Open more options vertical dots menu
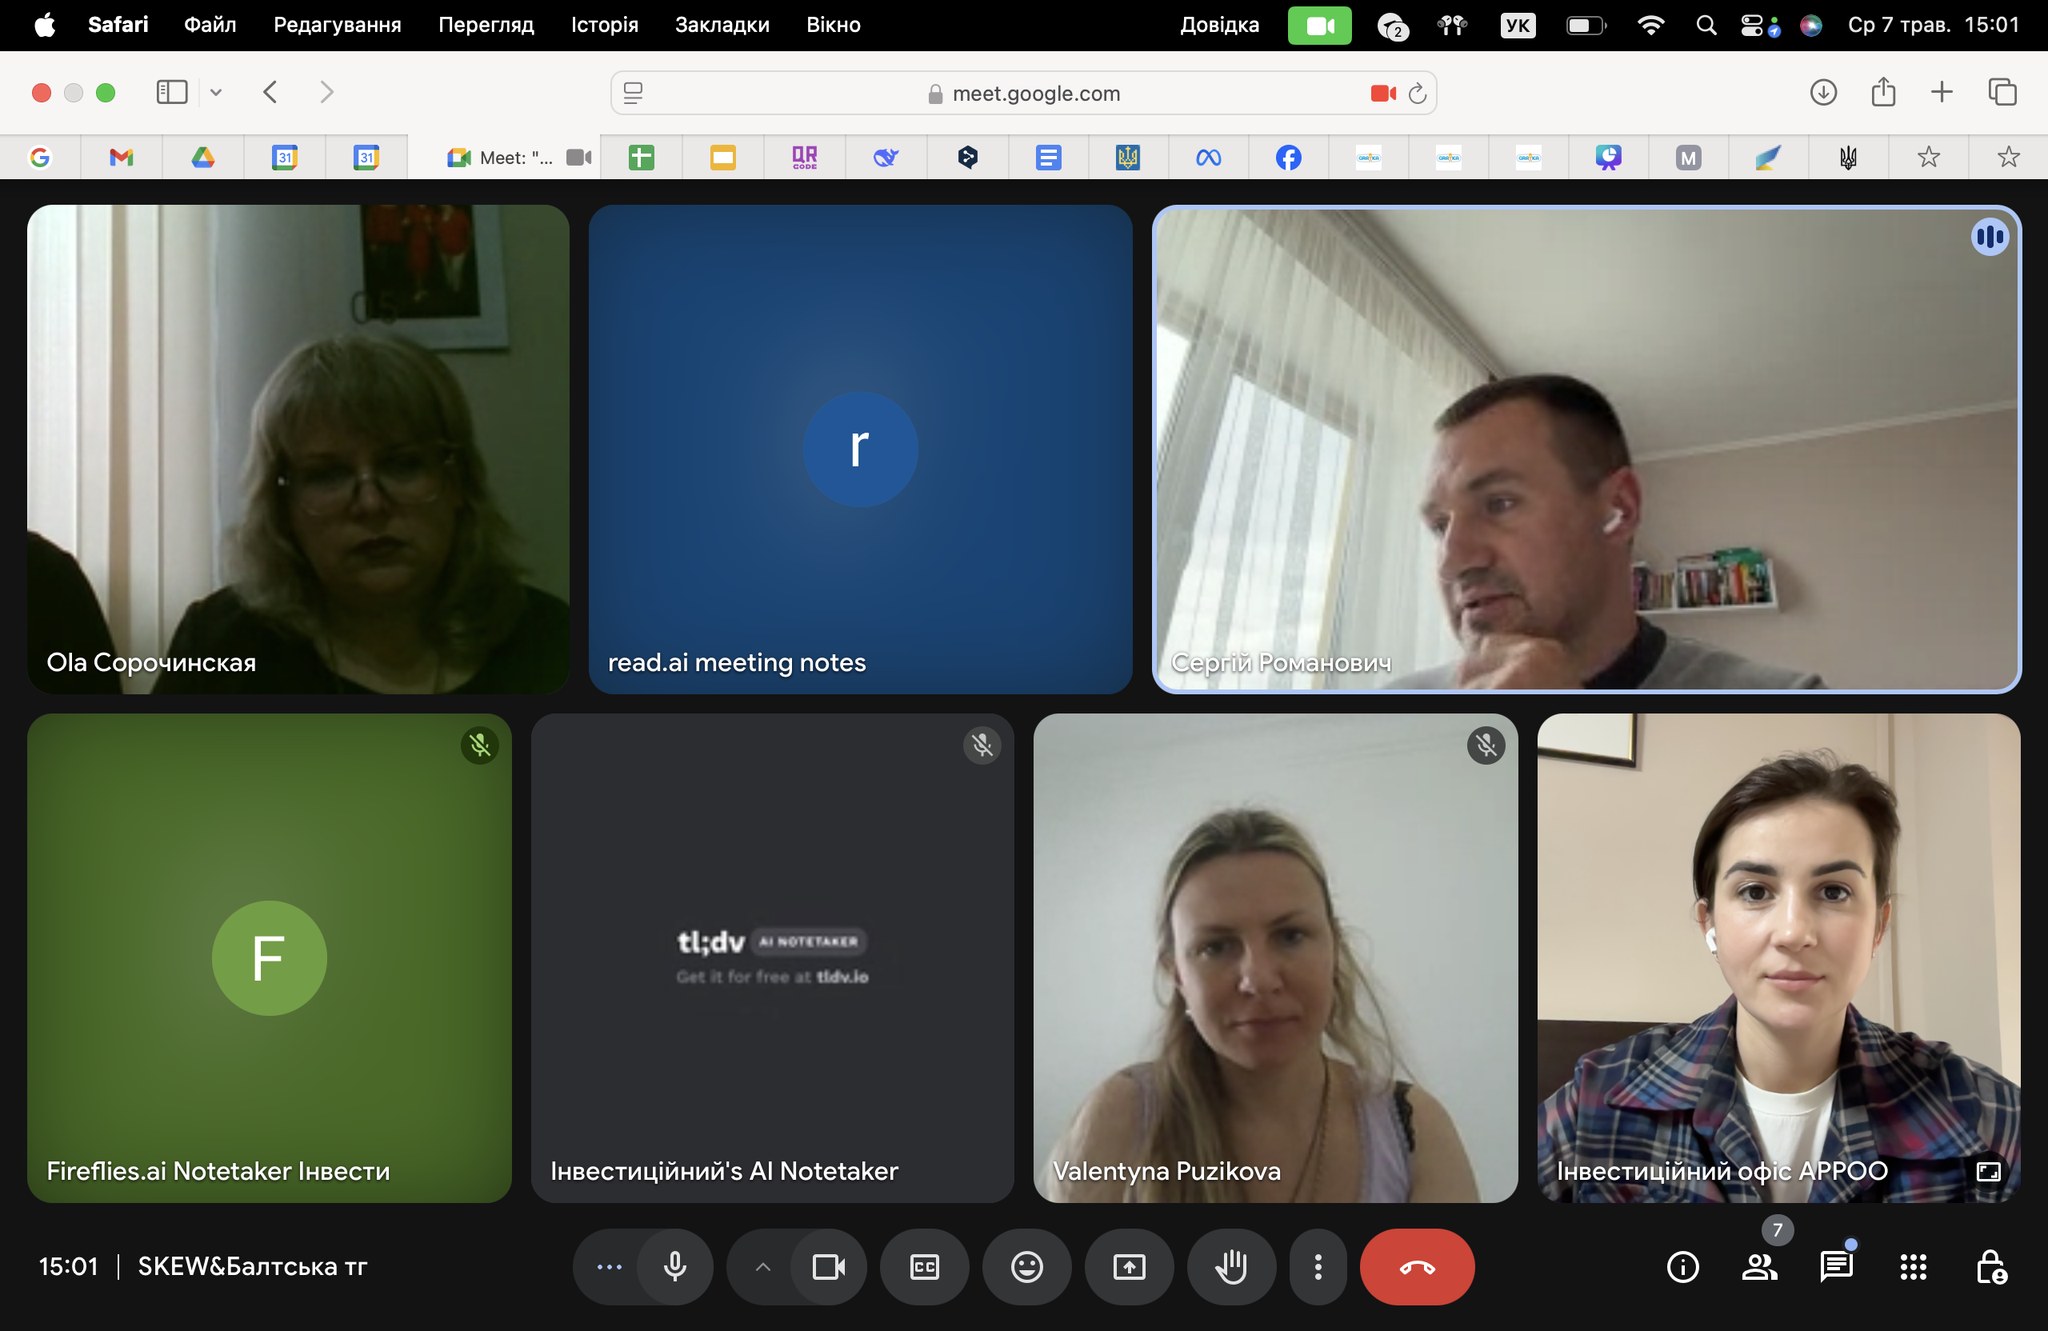Screen dimensions: 2048x1331 tap(1318, 1267)
